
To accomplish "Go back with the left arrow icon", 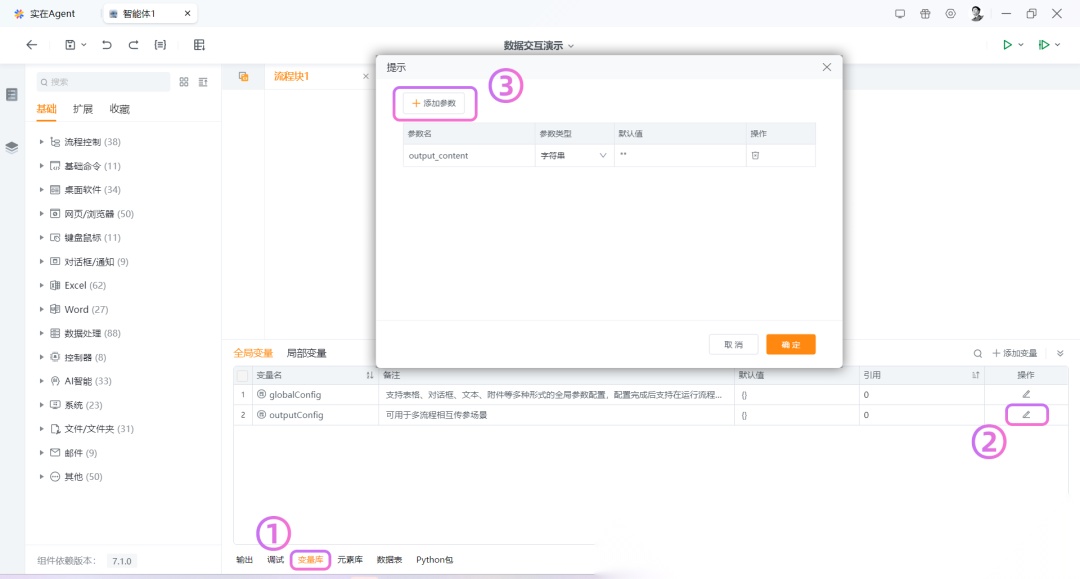I will coord(32,45).
